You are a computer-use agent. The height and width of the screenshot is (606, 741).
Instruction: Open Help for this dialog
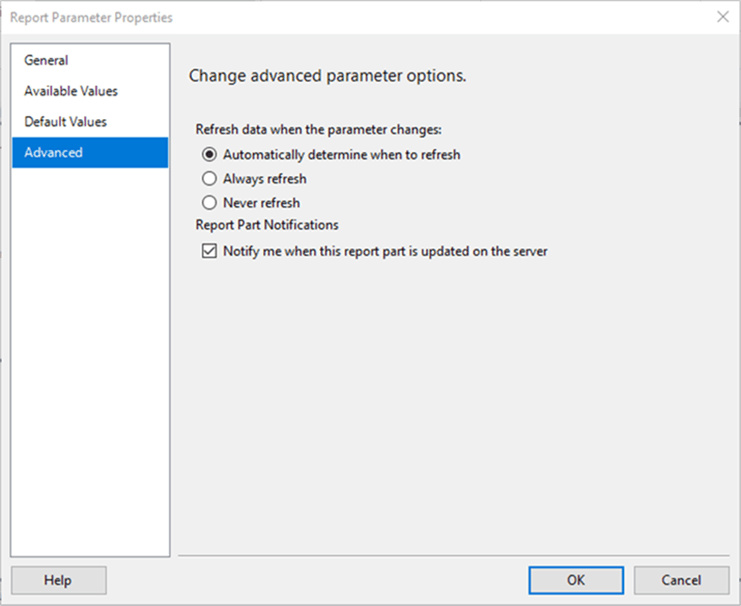(x=59, y=580)
